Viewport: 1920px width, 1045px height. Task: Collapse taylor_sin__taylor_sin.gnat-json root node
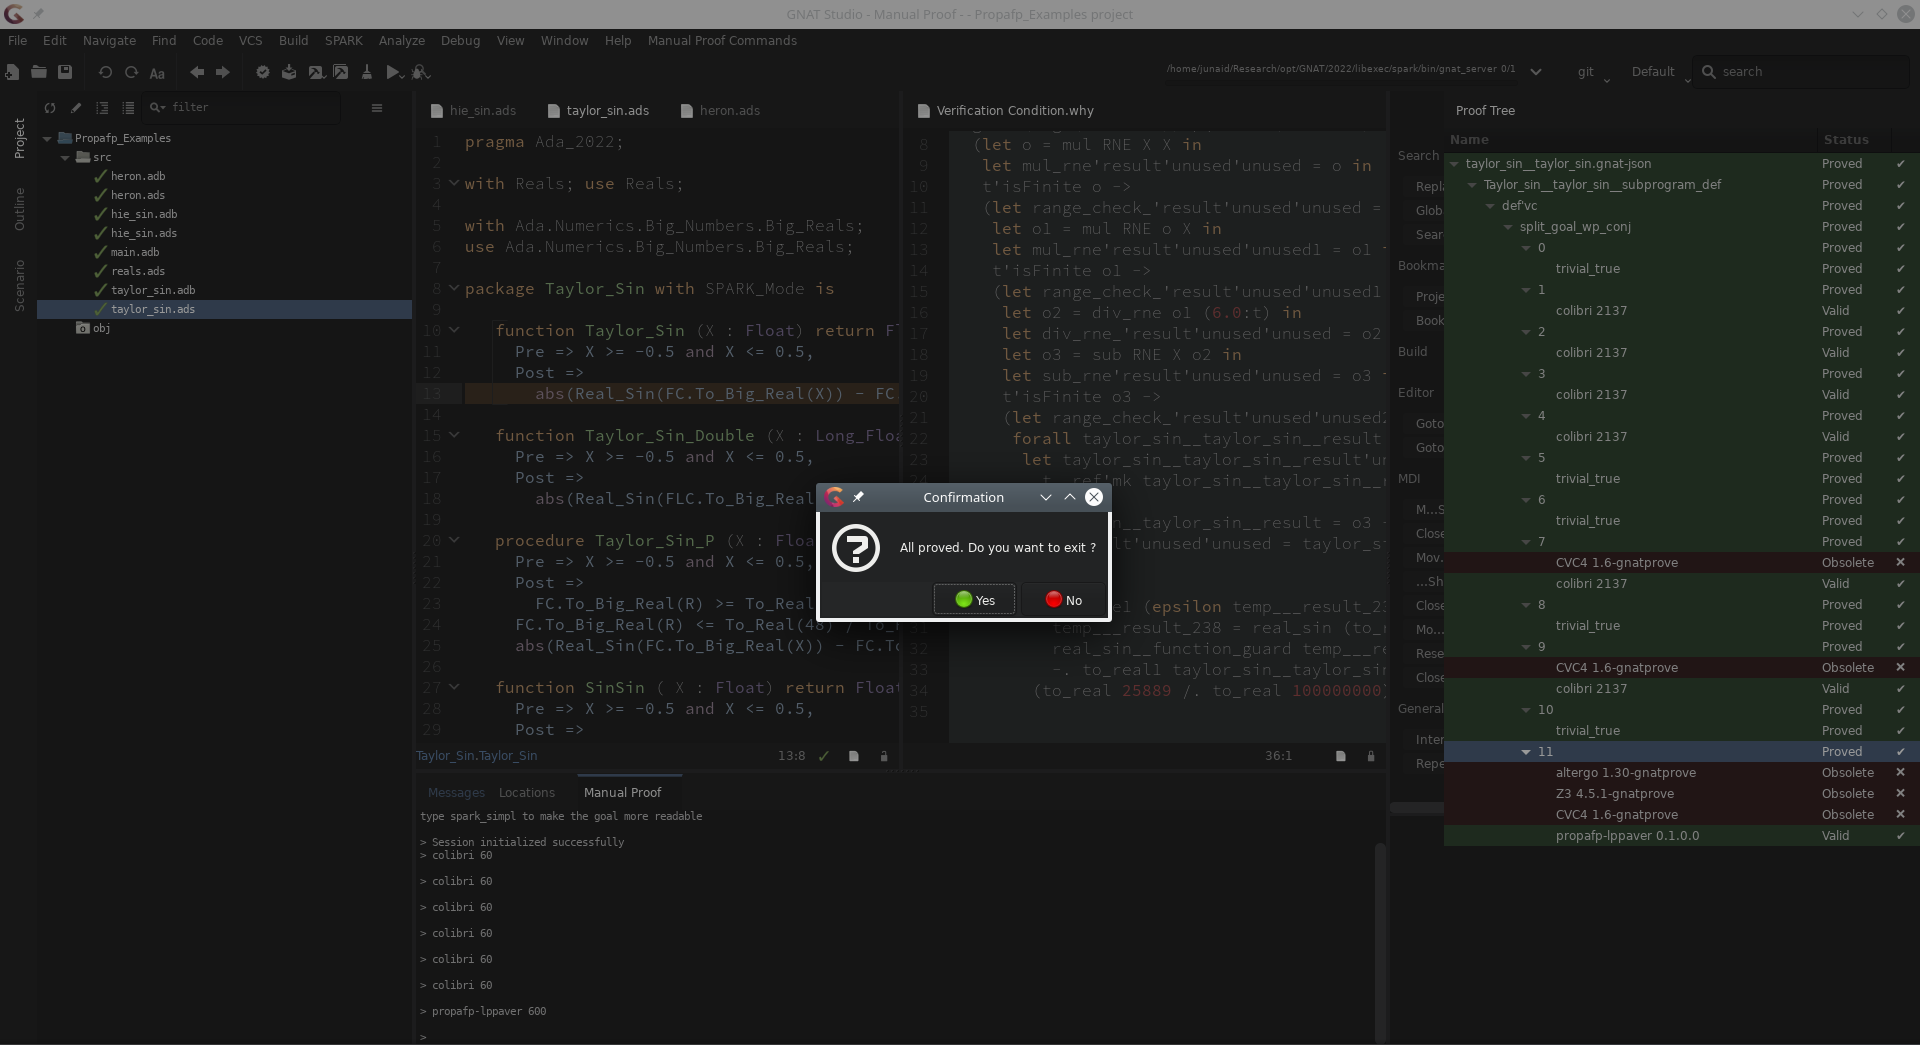tap(1454, 164)
